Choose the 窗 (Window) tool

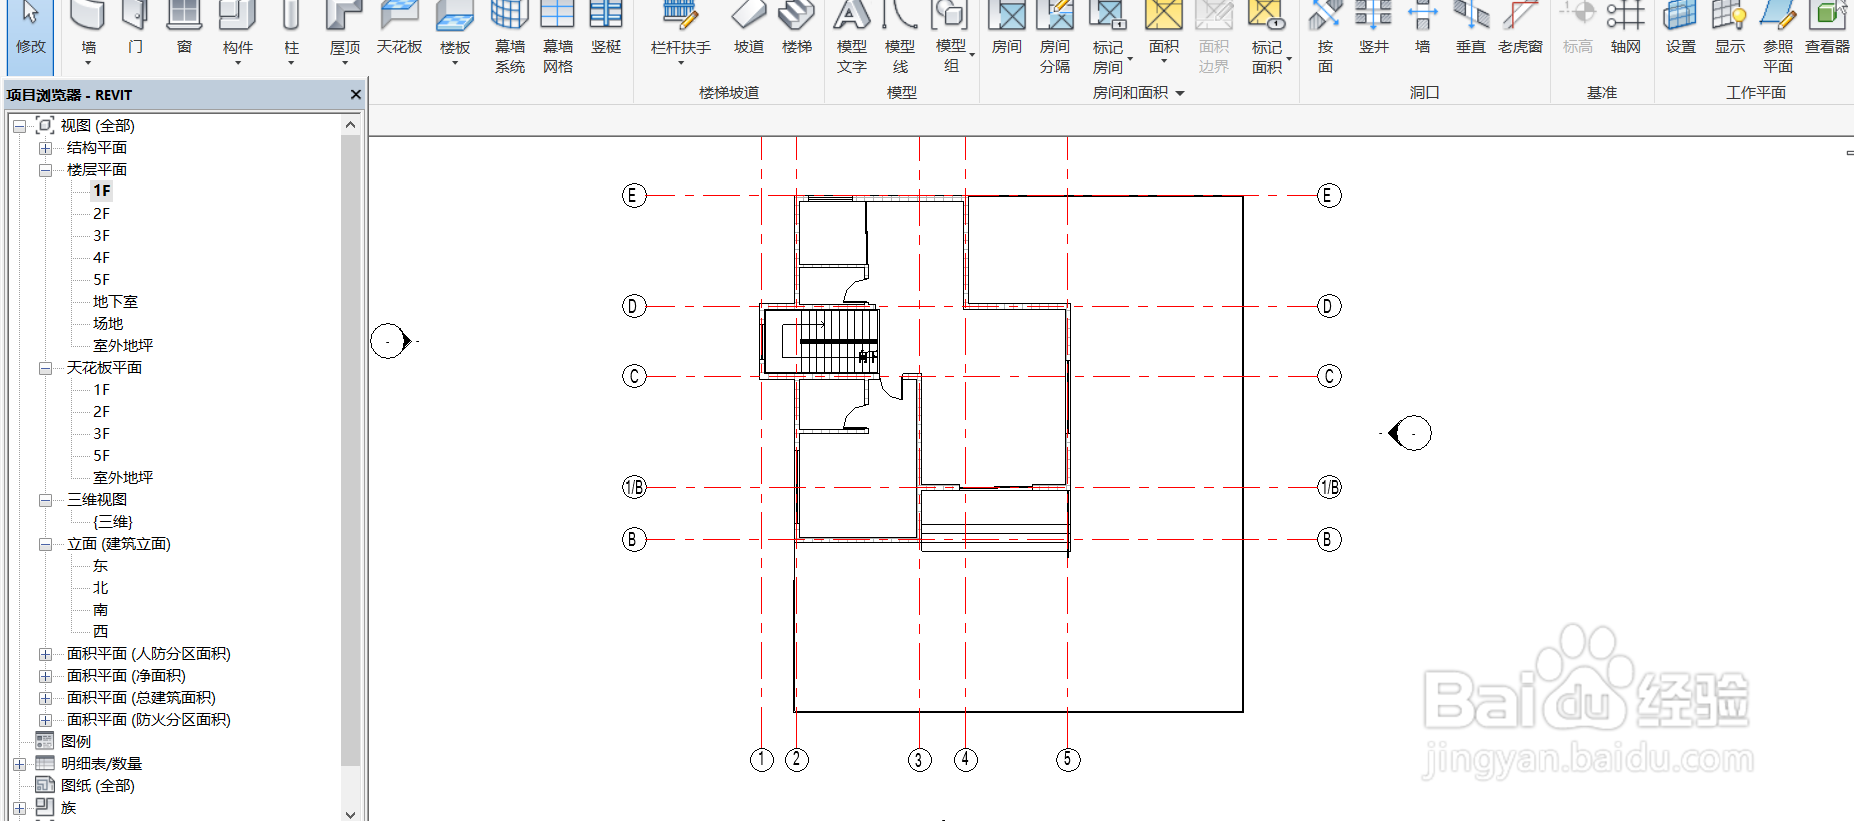tap(184, 30)
